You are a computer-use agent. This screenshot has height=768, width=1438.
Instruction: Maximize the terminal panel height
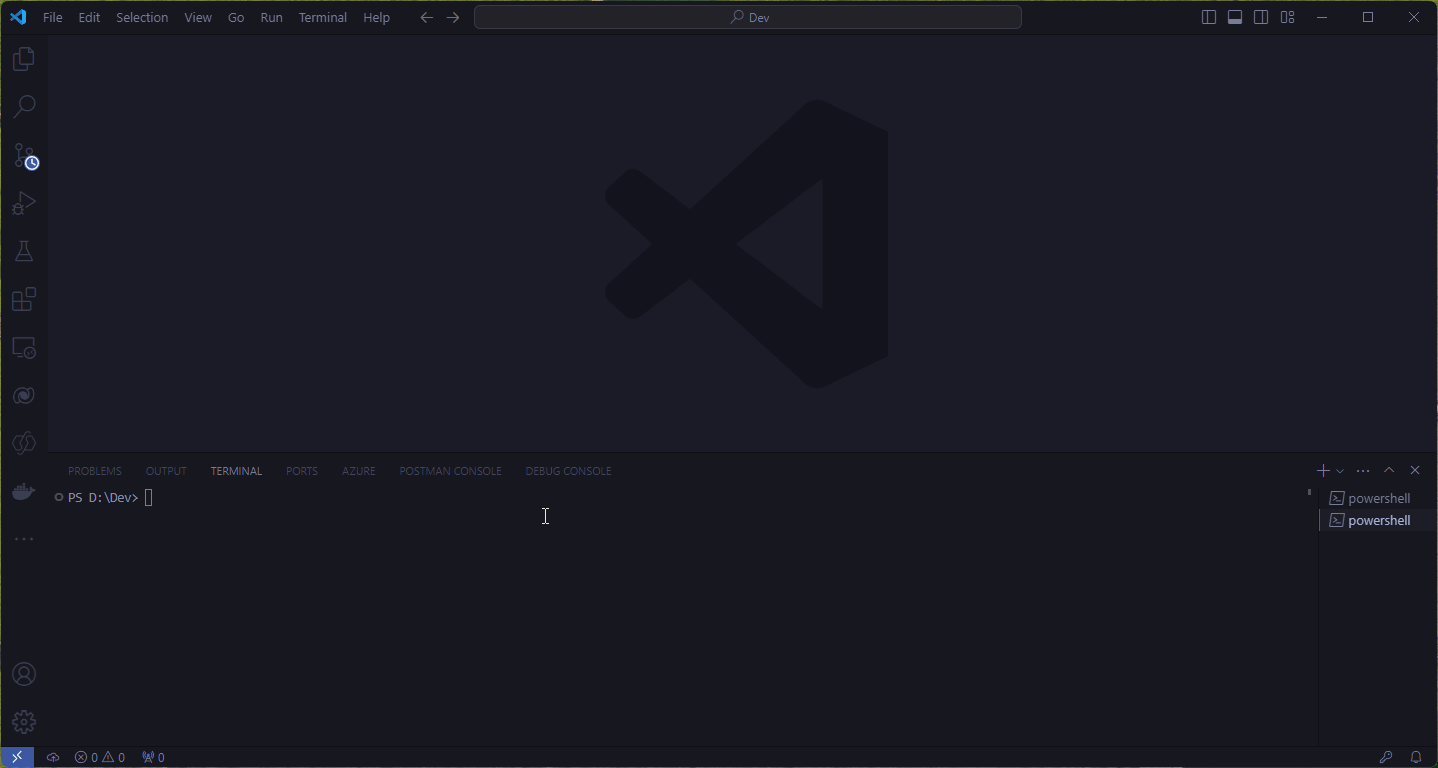point(1388,470)
